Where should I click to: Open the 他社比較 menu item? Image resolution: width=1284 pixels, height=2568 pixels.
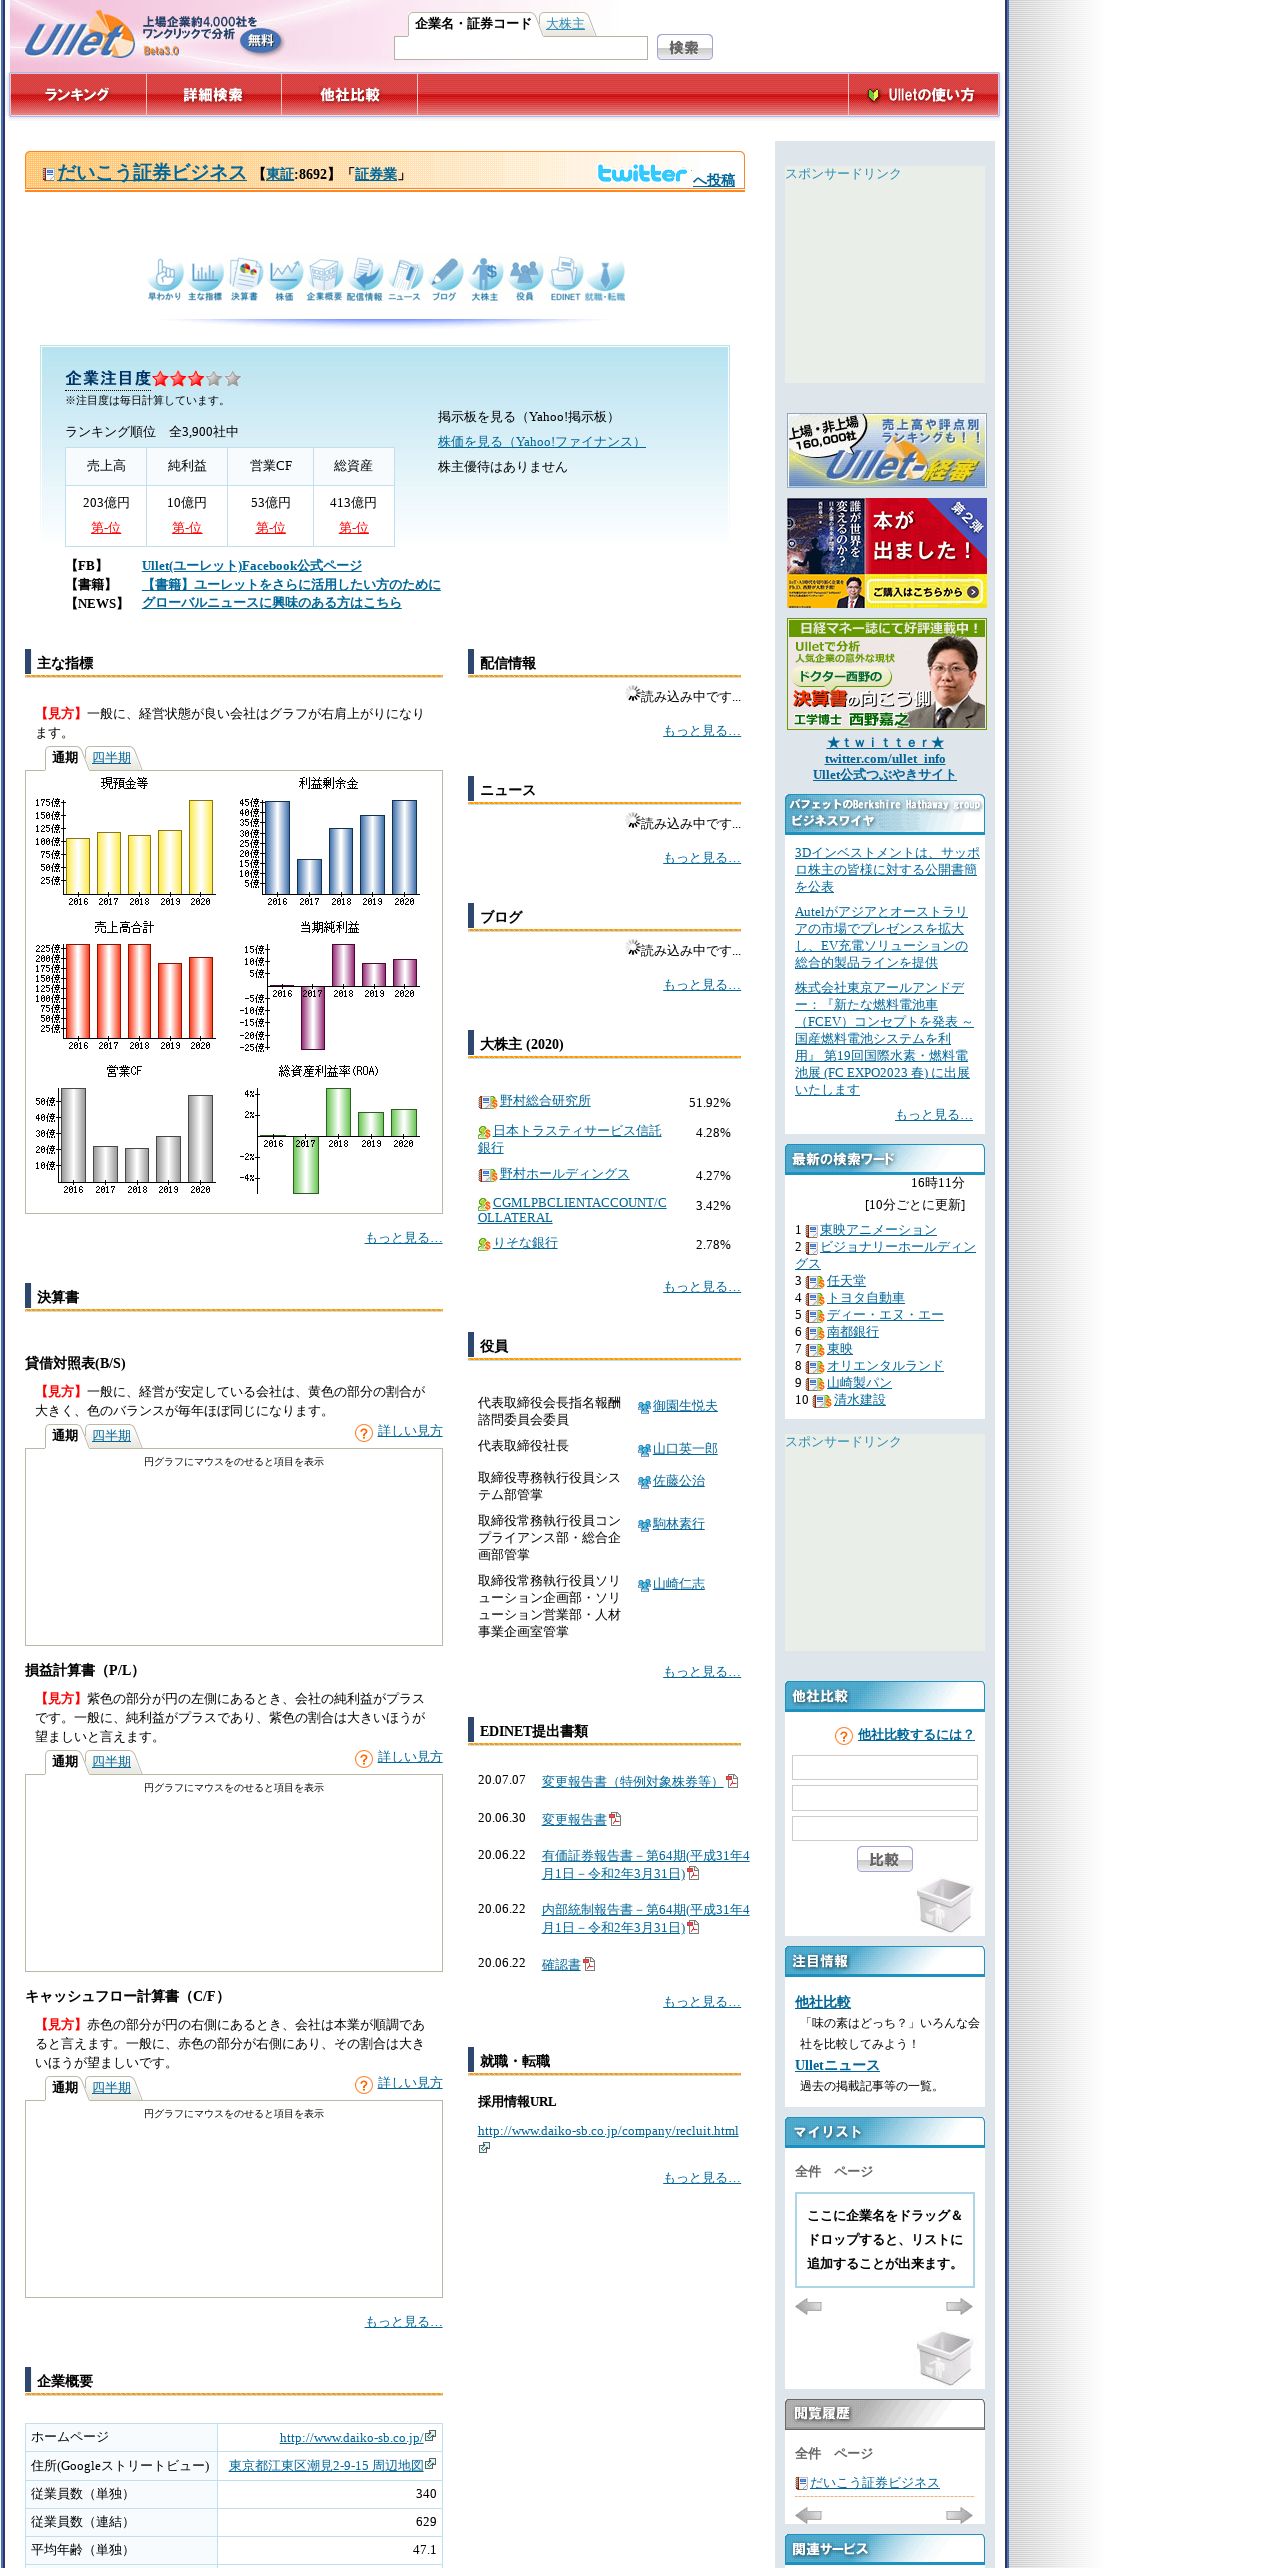point(350,95)
